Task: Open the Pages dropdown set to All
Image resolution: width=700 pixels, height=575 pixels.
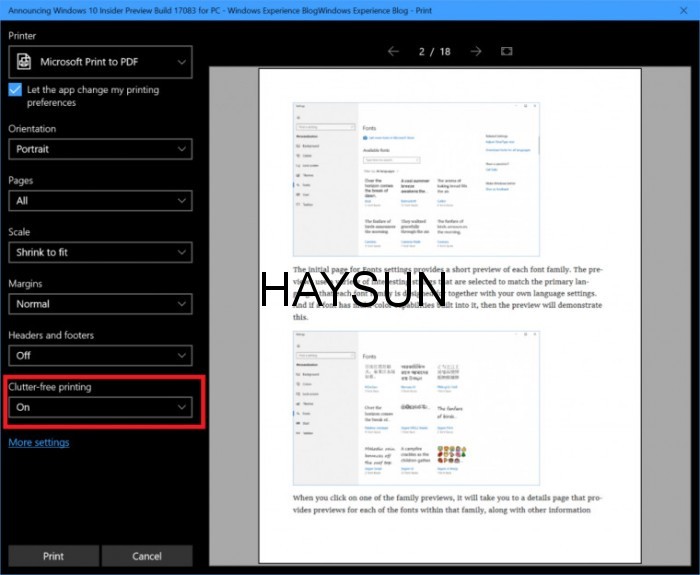Action: [100, 201]
